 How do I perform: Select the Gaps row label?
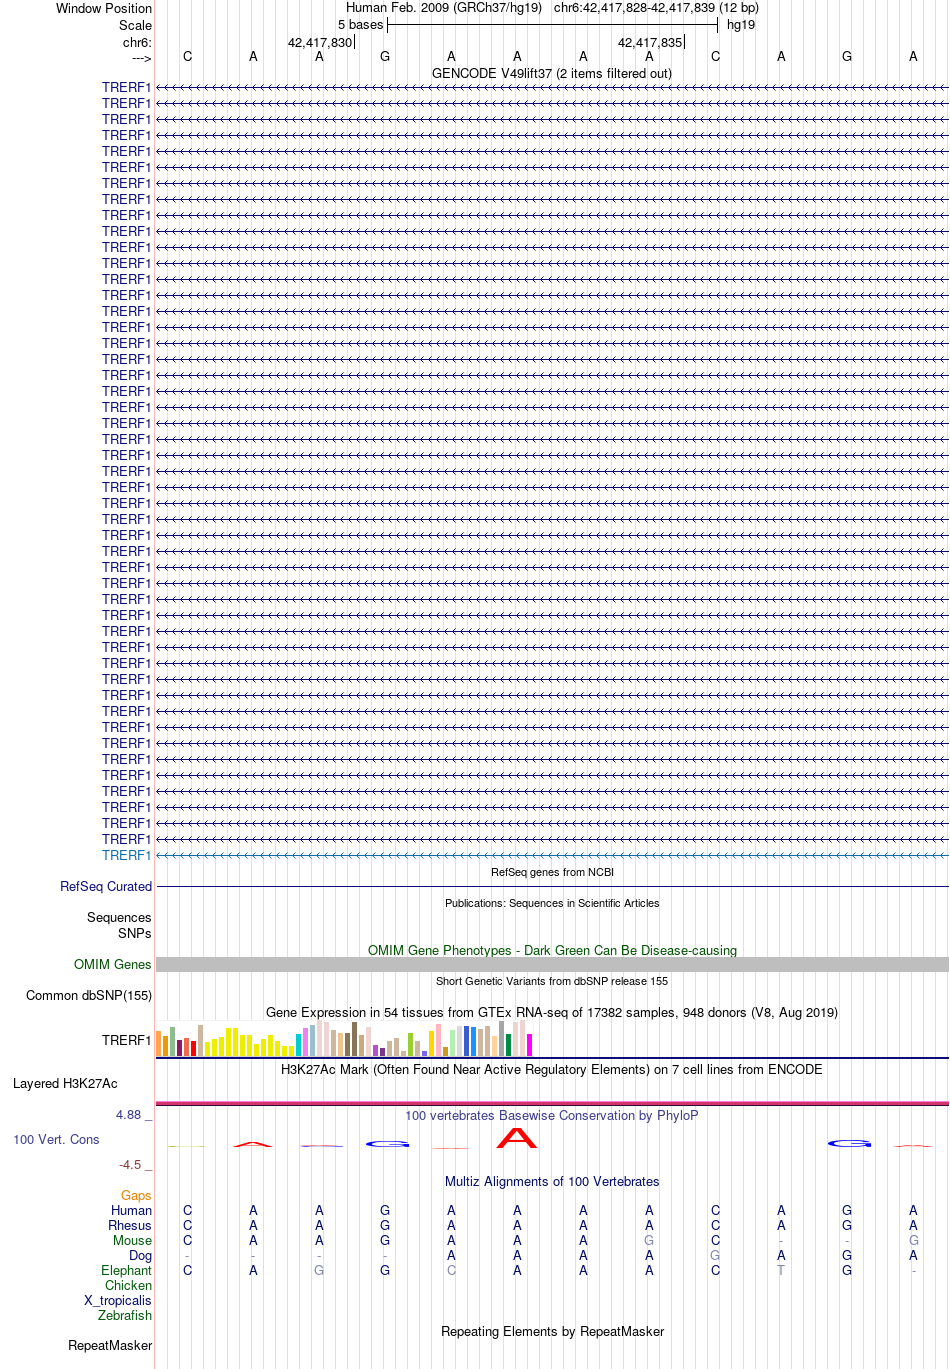click(136, 1195)
